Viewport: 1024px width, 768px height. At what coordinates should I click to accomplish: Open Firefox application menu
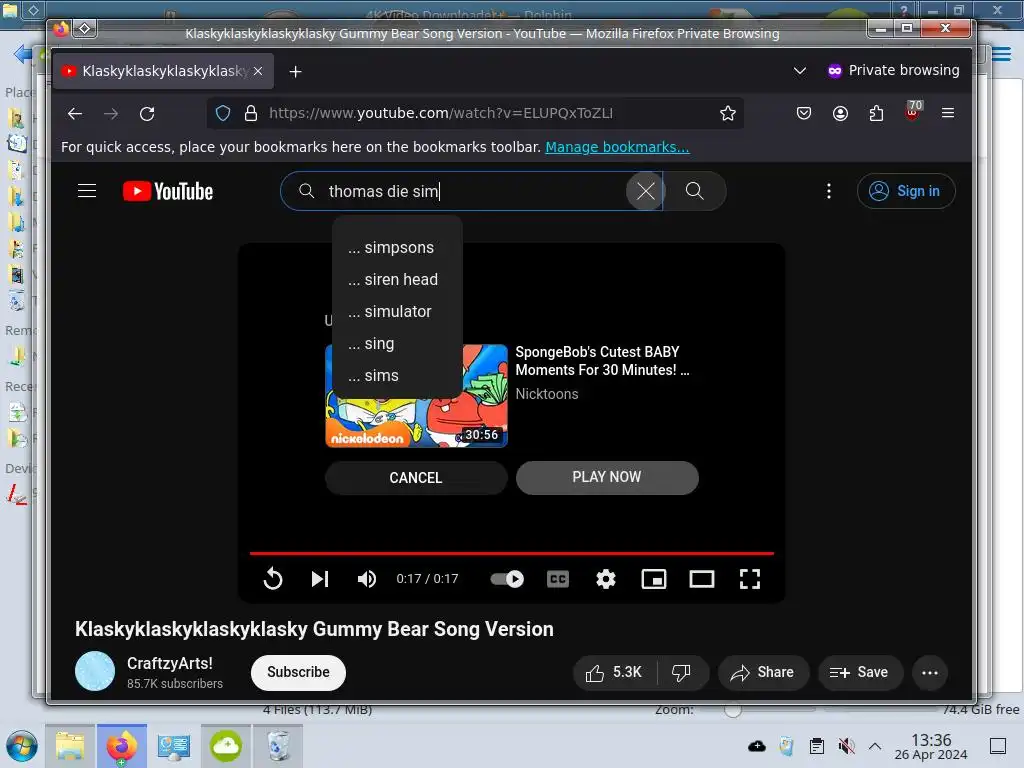(948, 114)
